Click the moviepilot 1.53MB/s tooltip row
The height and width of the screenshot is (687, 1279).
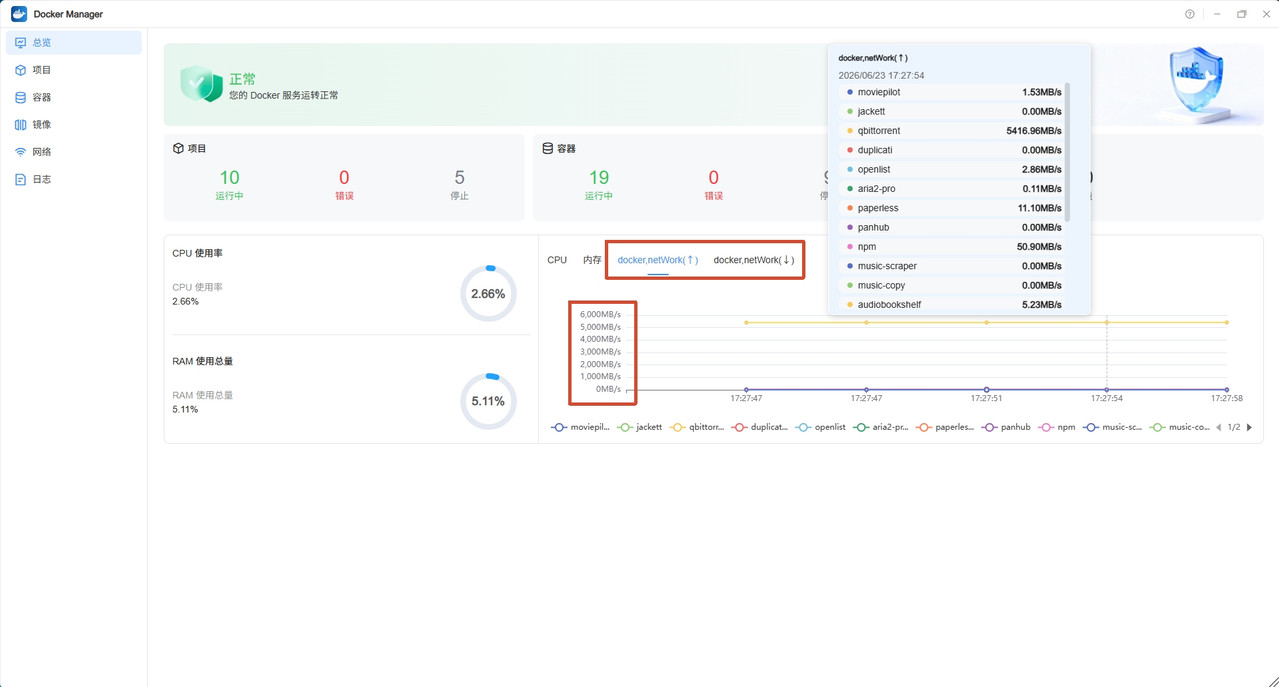point(952,92)
